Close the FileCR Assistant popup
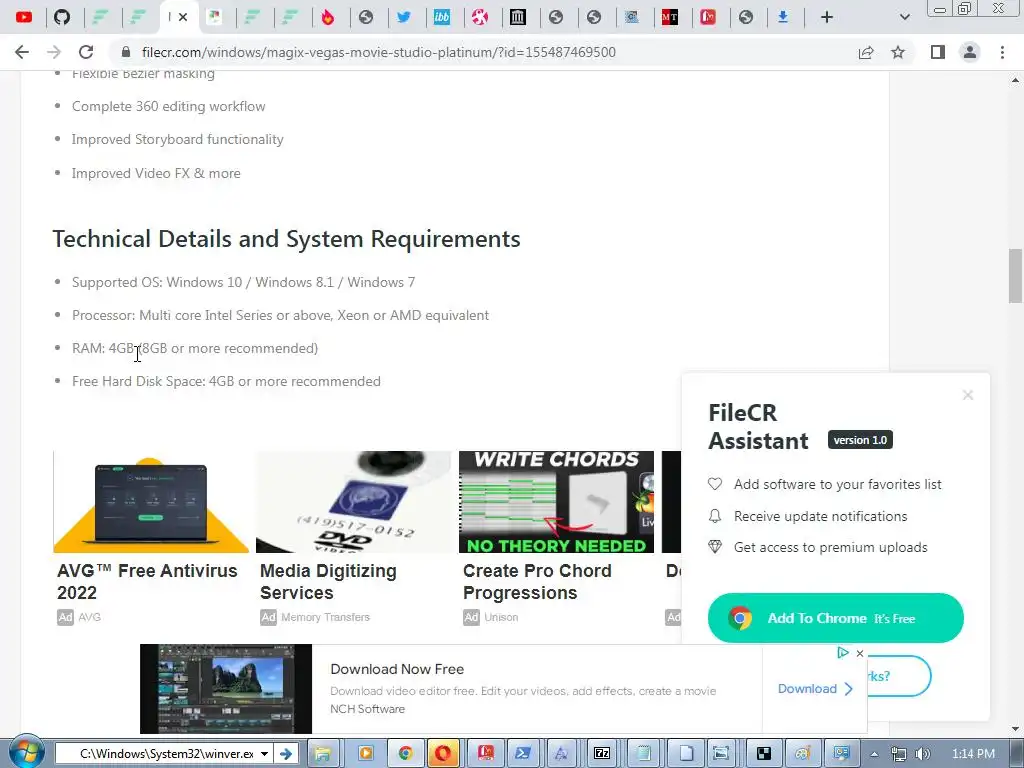The height and width of the screenshot is (768, 1024). (x=968, y=395)
